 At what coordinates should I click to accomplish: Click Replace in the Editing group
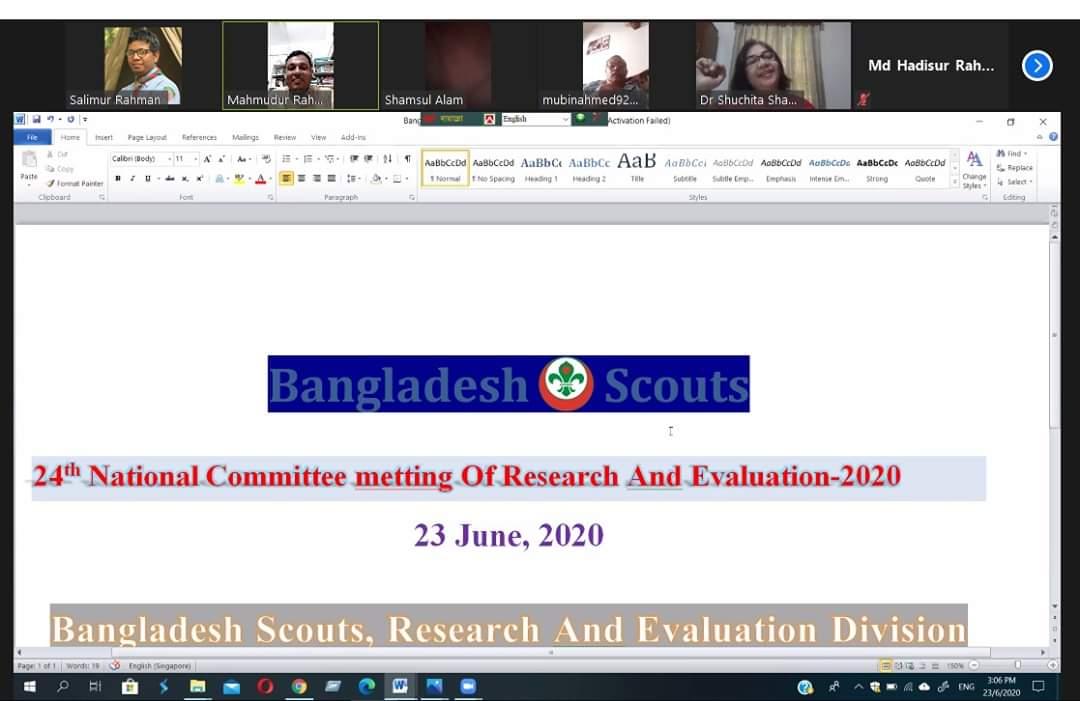[1016, 168]
